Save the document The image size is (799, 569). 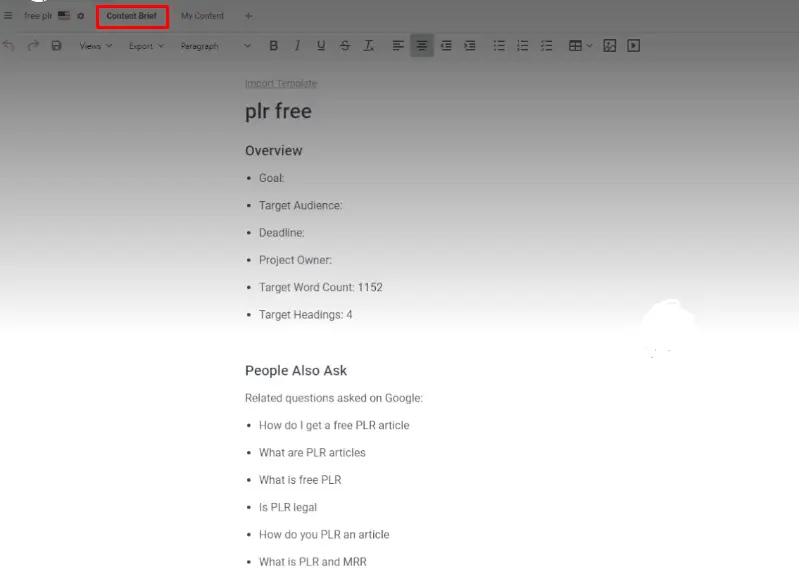click(x=56, y=45)
